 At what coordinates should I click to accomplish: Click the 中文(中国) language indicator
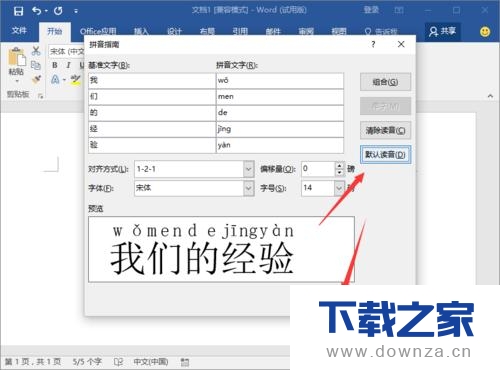click(151, 362)
